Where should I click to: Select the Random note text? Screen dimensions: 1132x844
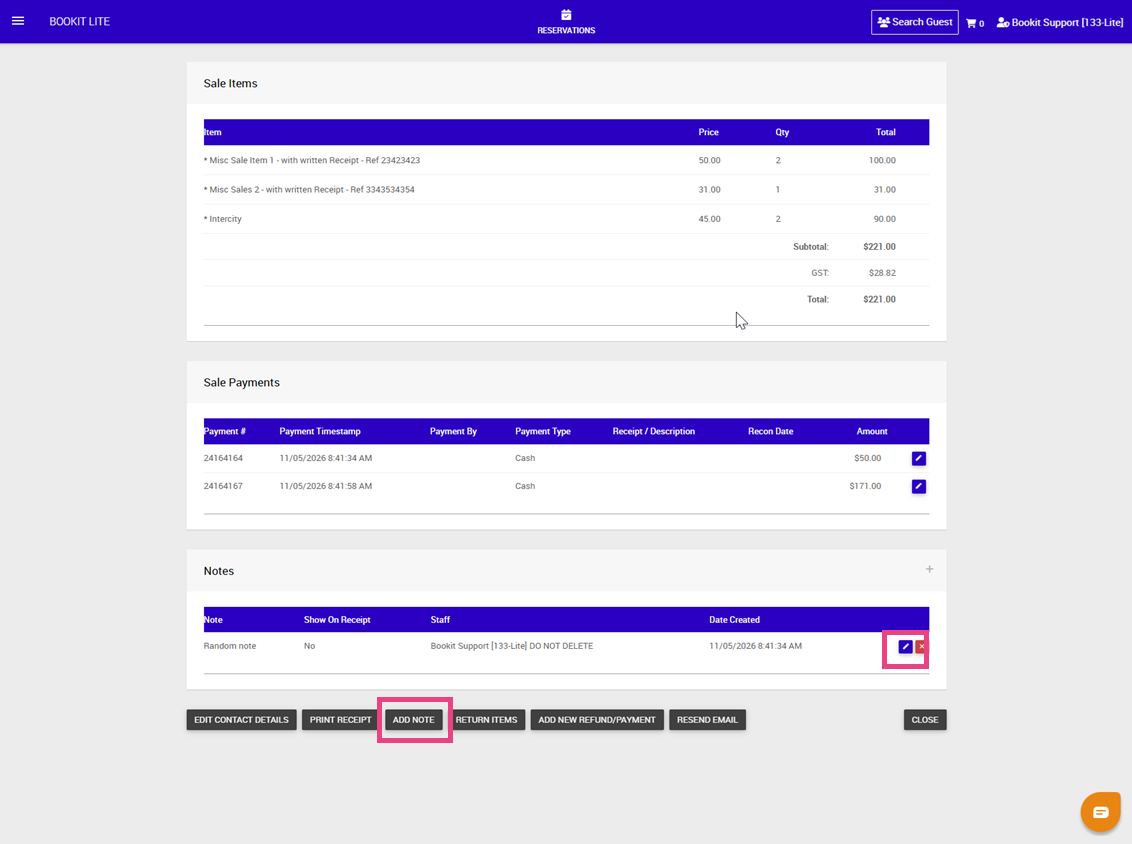(x=230, y=646)
